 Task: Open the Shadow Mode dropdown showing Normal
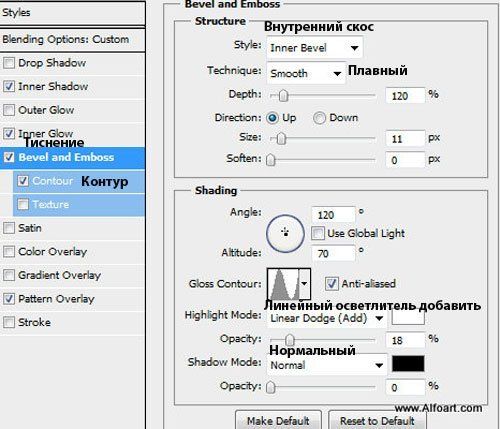[x=327, y=365]
